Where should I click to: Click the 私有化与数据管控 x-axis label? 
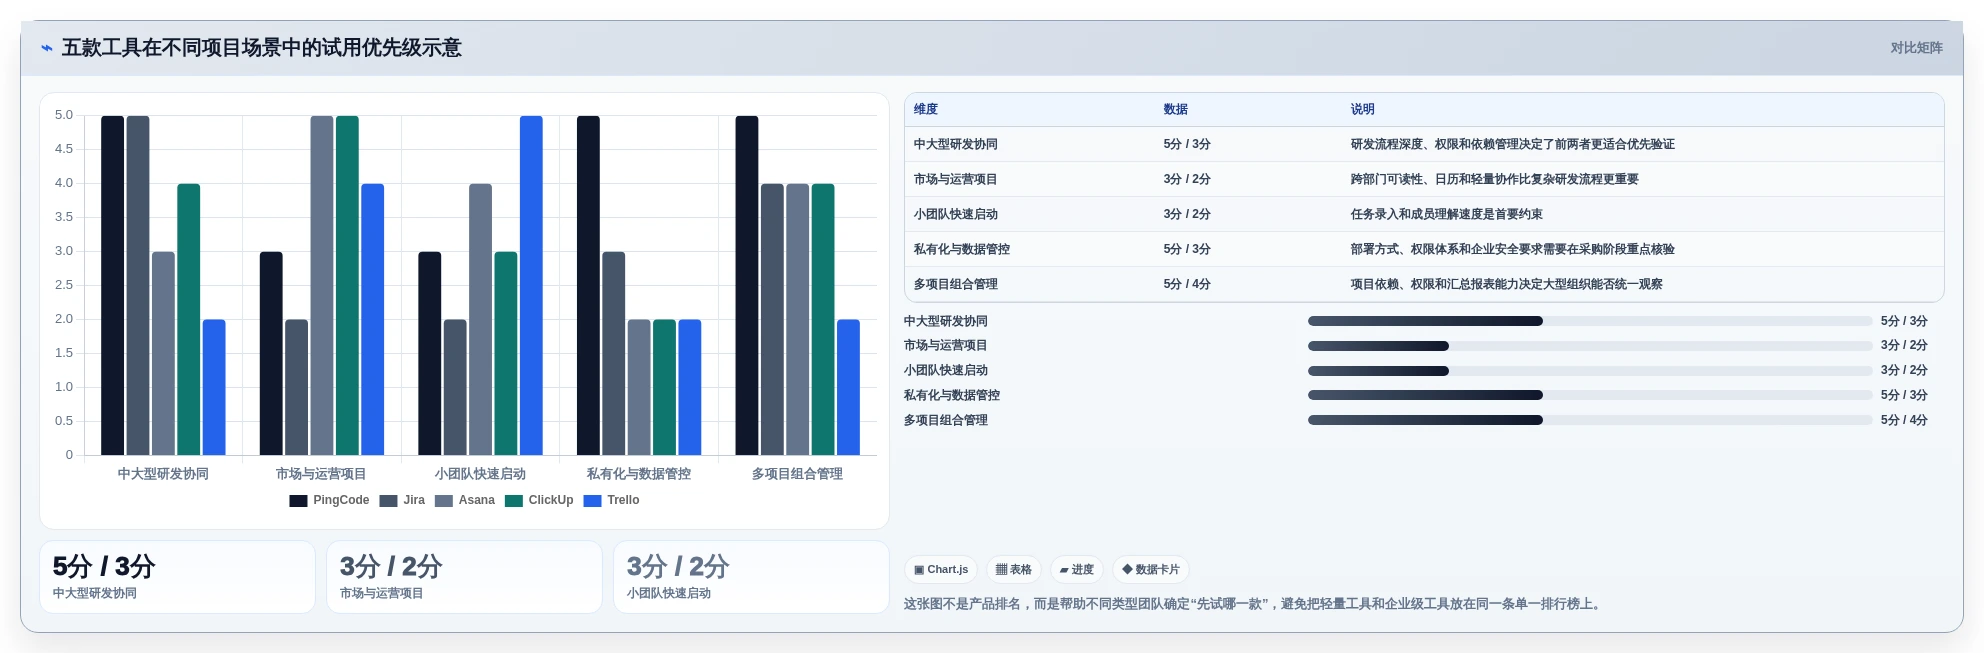639,474
